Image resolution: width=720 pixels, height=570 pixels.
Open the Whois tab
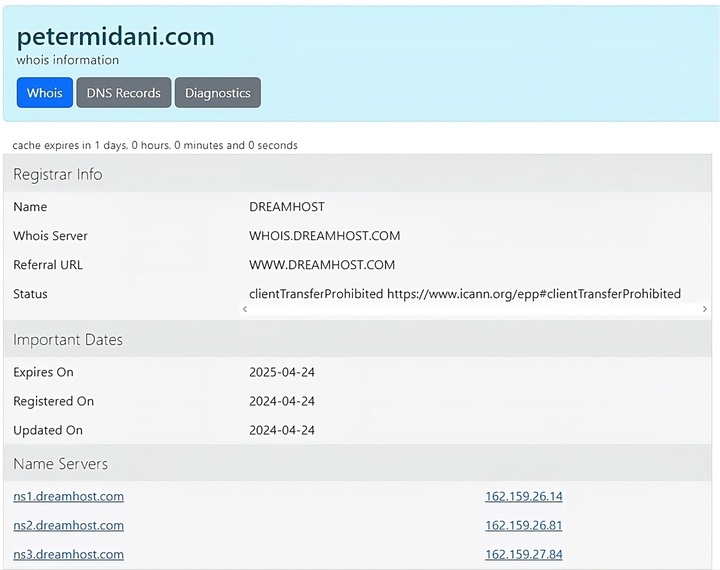(x=45, y=93)
